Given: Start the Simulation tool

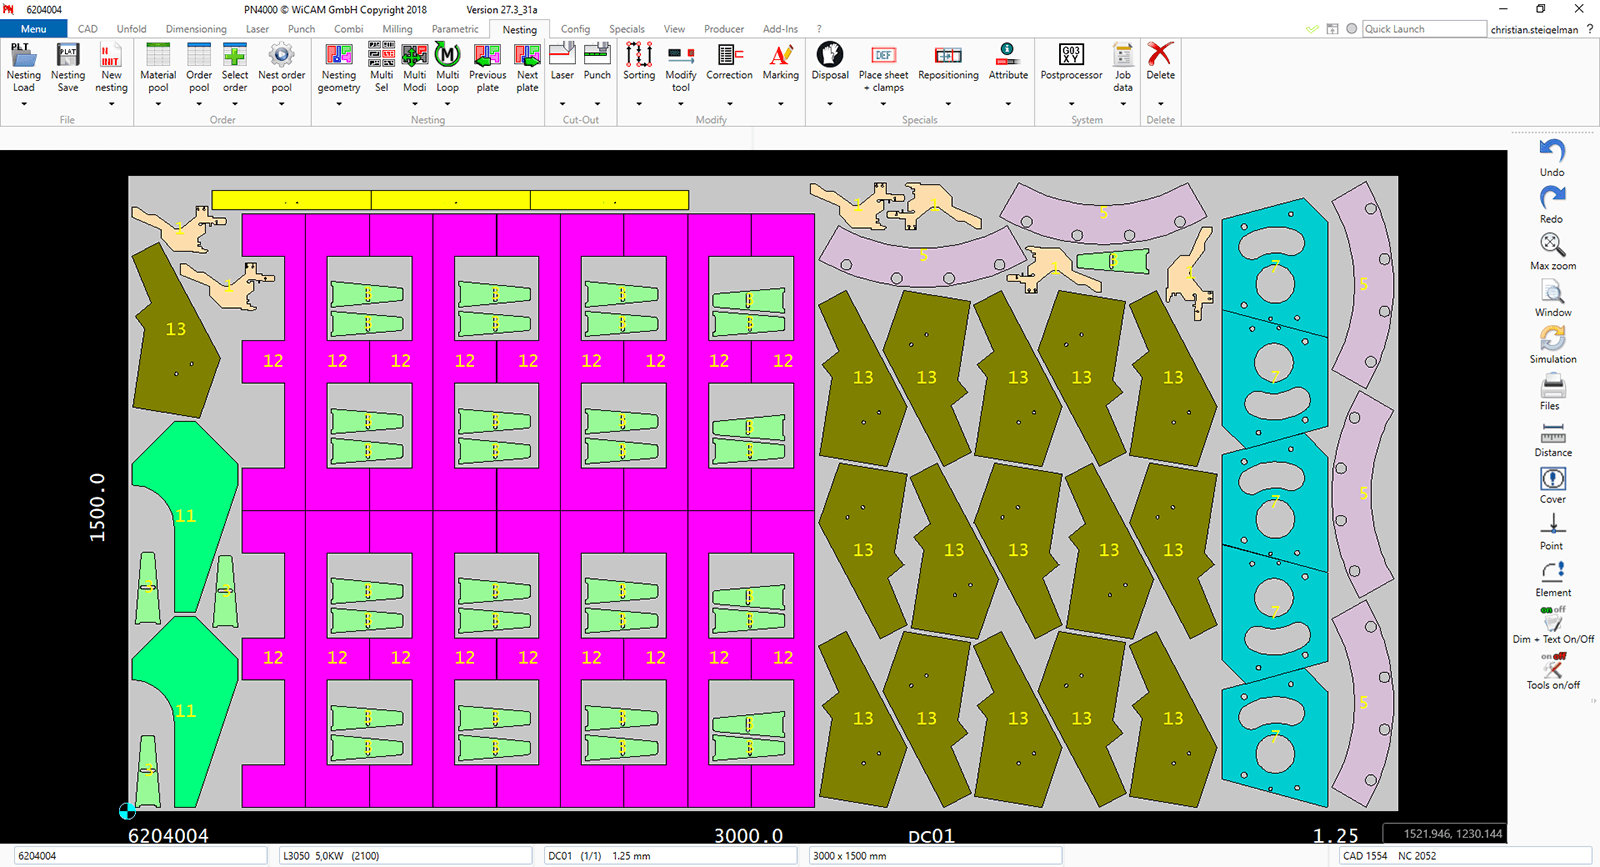Looking at the screenshot, I should pos(1552,339).
